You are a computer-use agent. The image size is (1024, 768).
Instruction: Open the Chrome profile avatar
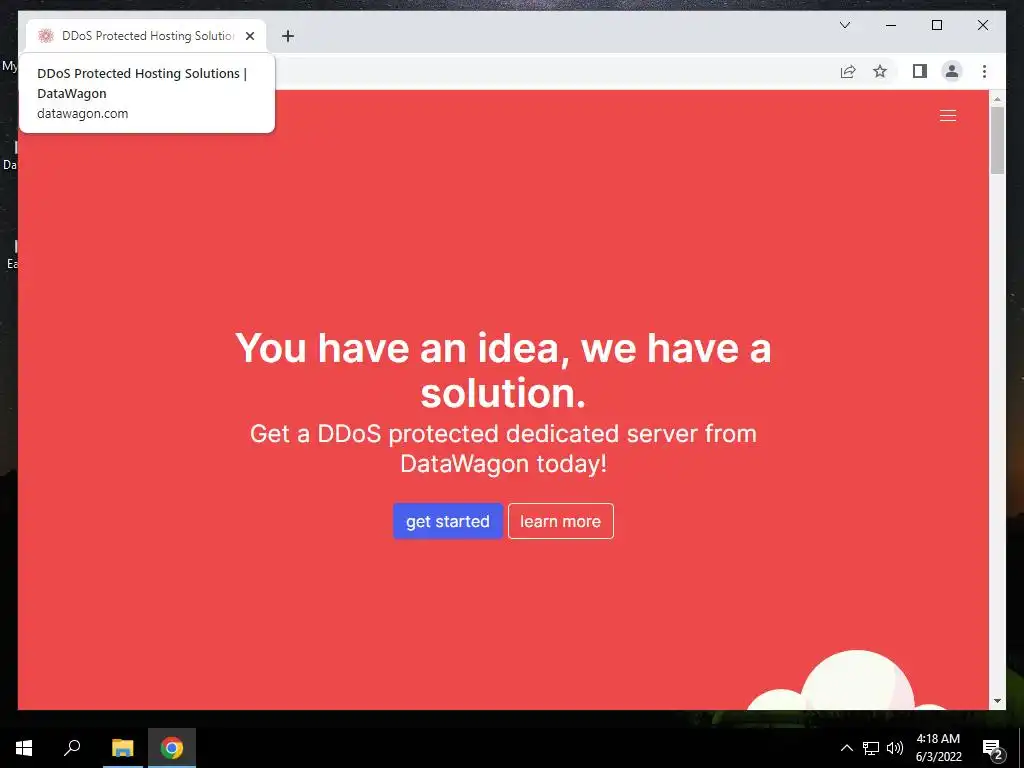pos(952,71)
